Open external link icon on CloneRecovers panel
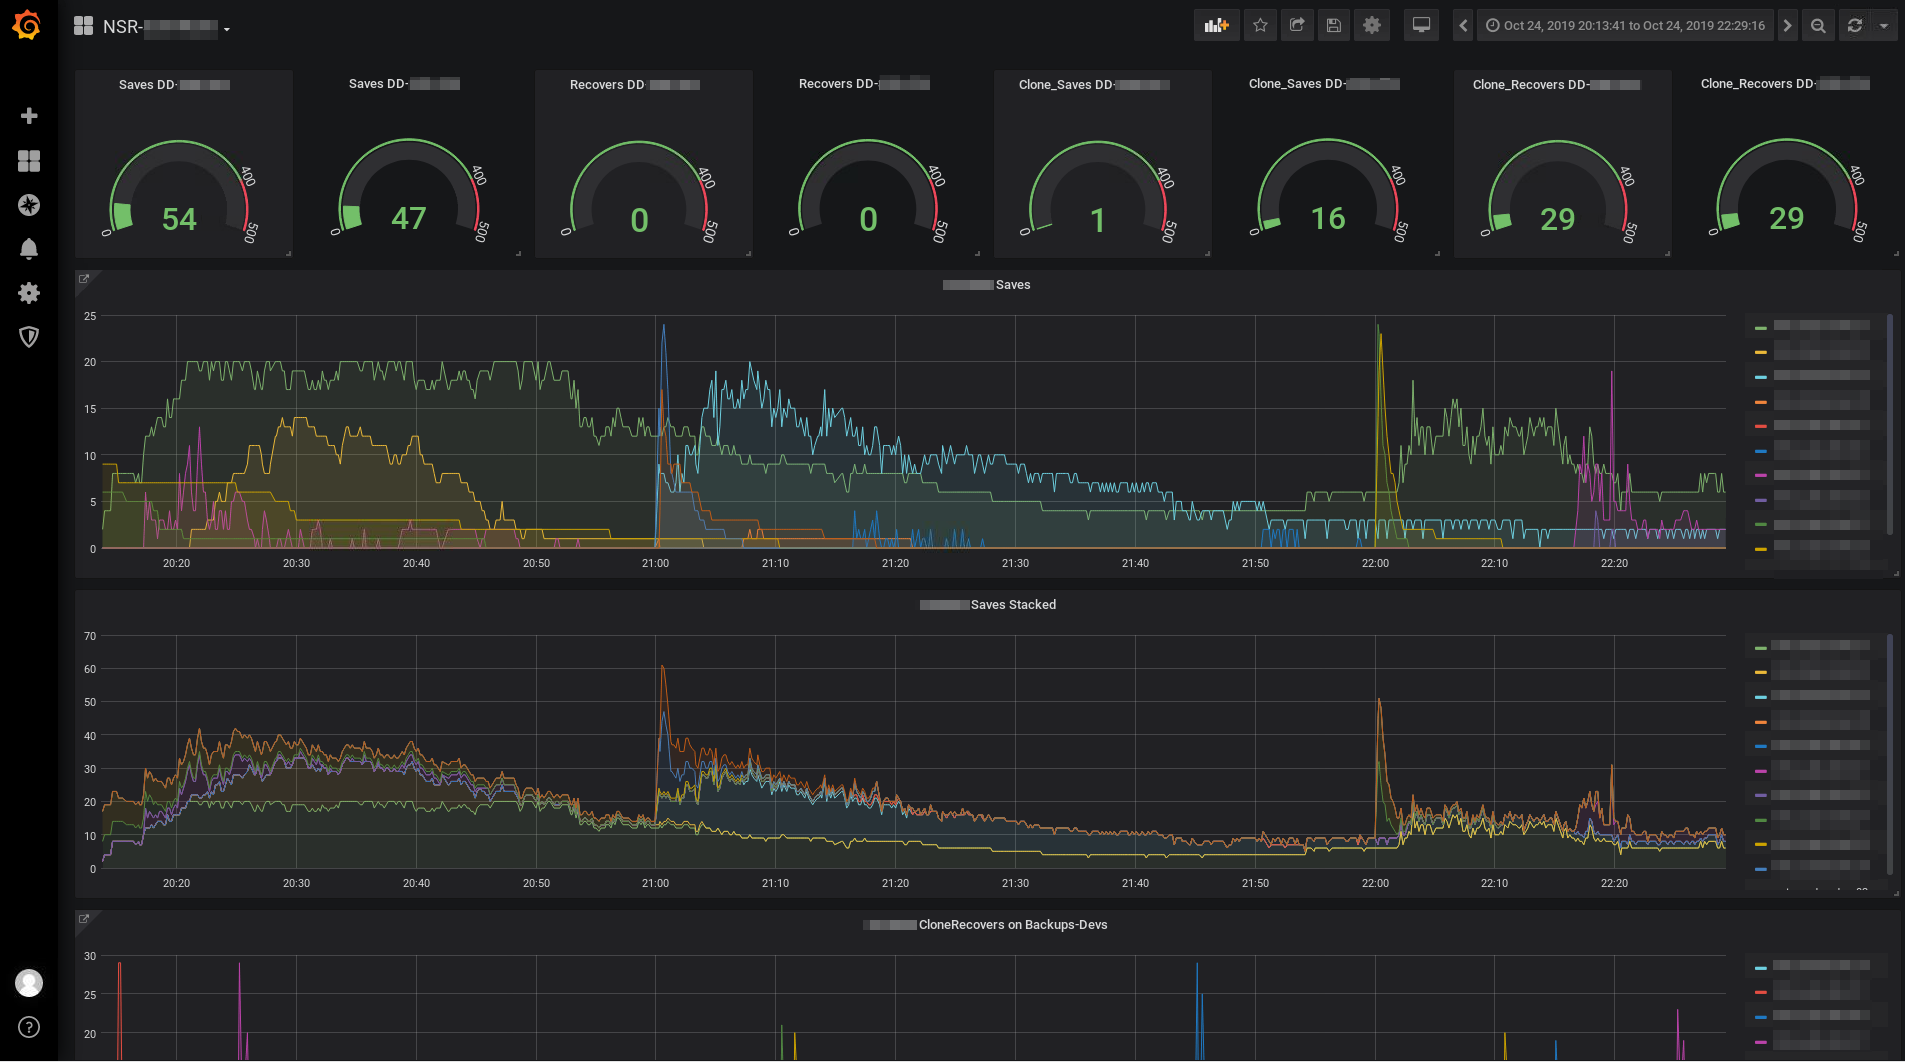 click(x=84, y=919)
